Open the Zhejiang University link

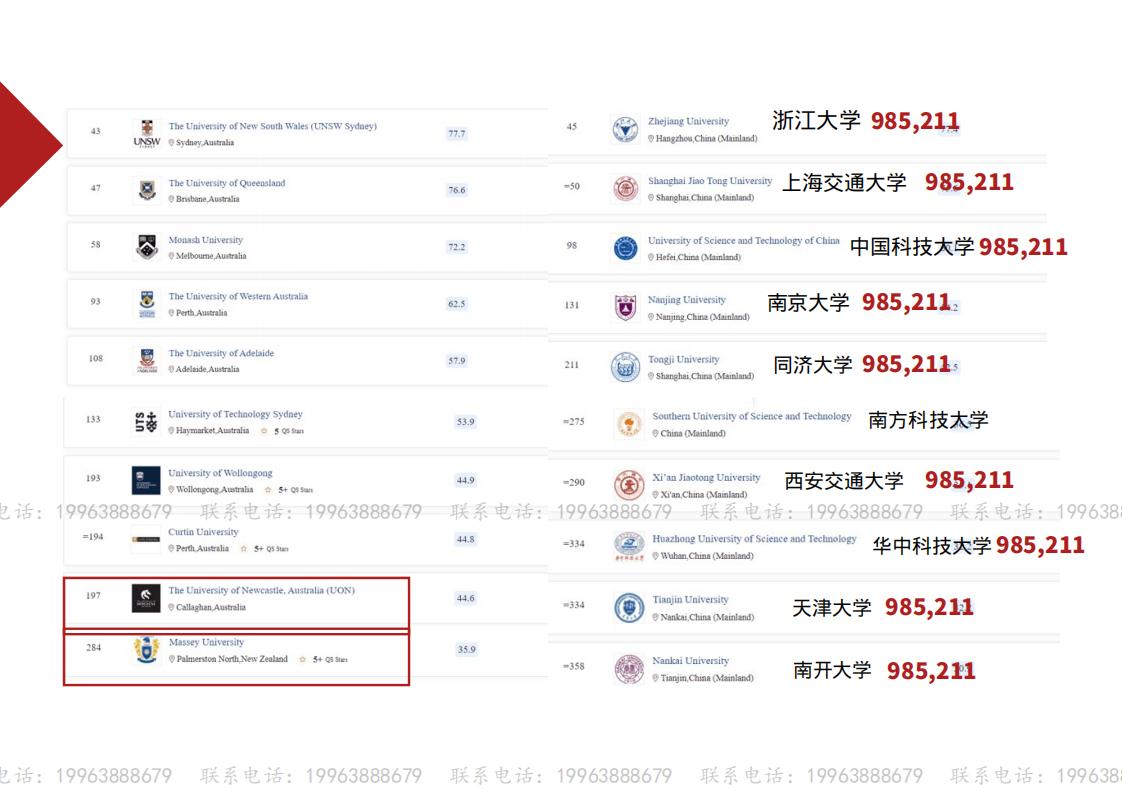click(x=688, y=122)
